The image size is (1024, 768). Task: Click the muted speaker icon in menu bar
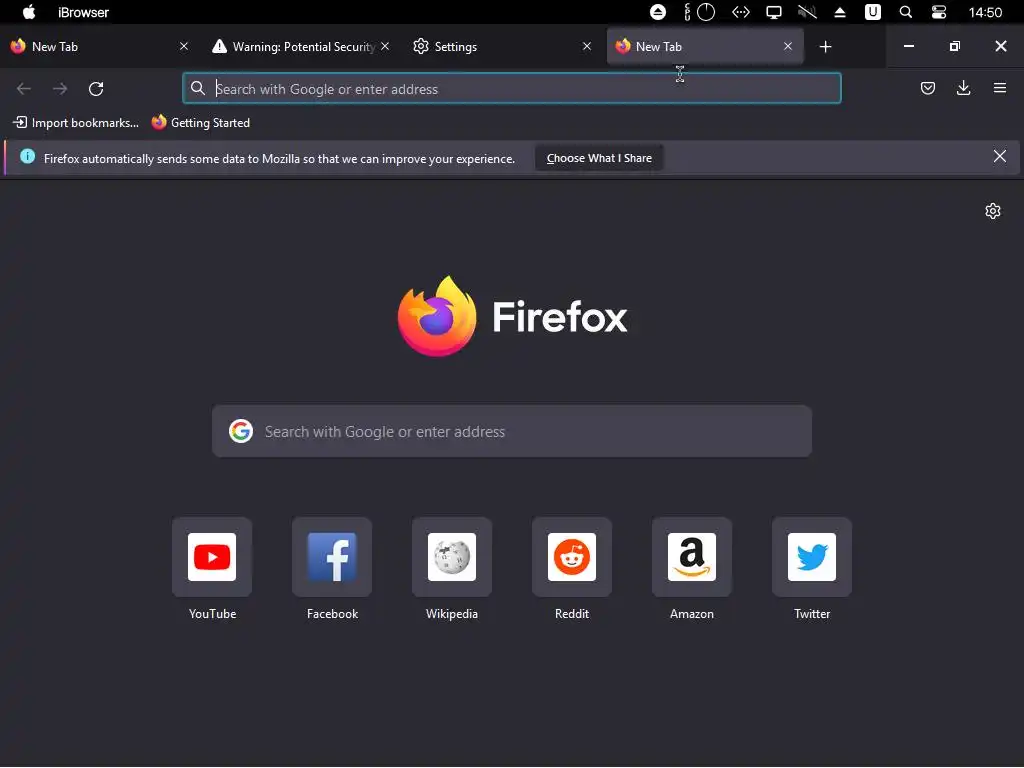(807, 12)
